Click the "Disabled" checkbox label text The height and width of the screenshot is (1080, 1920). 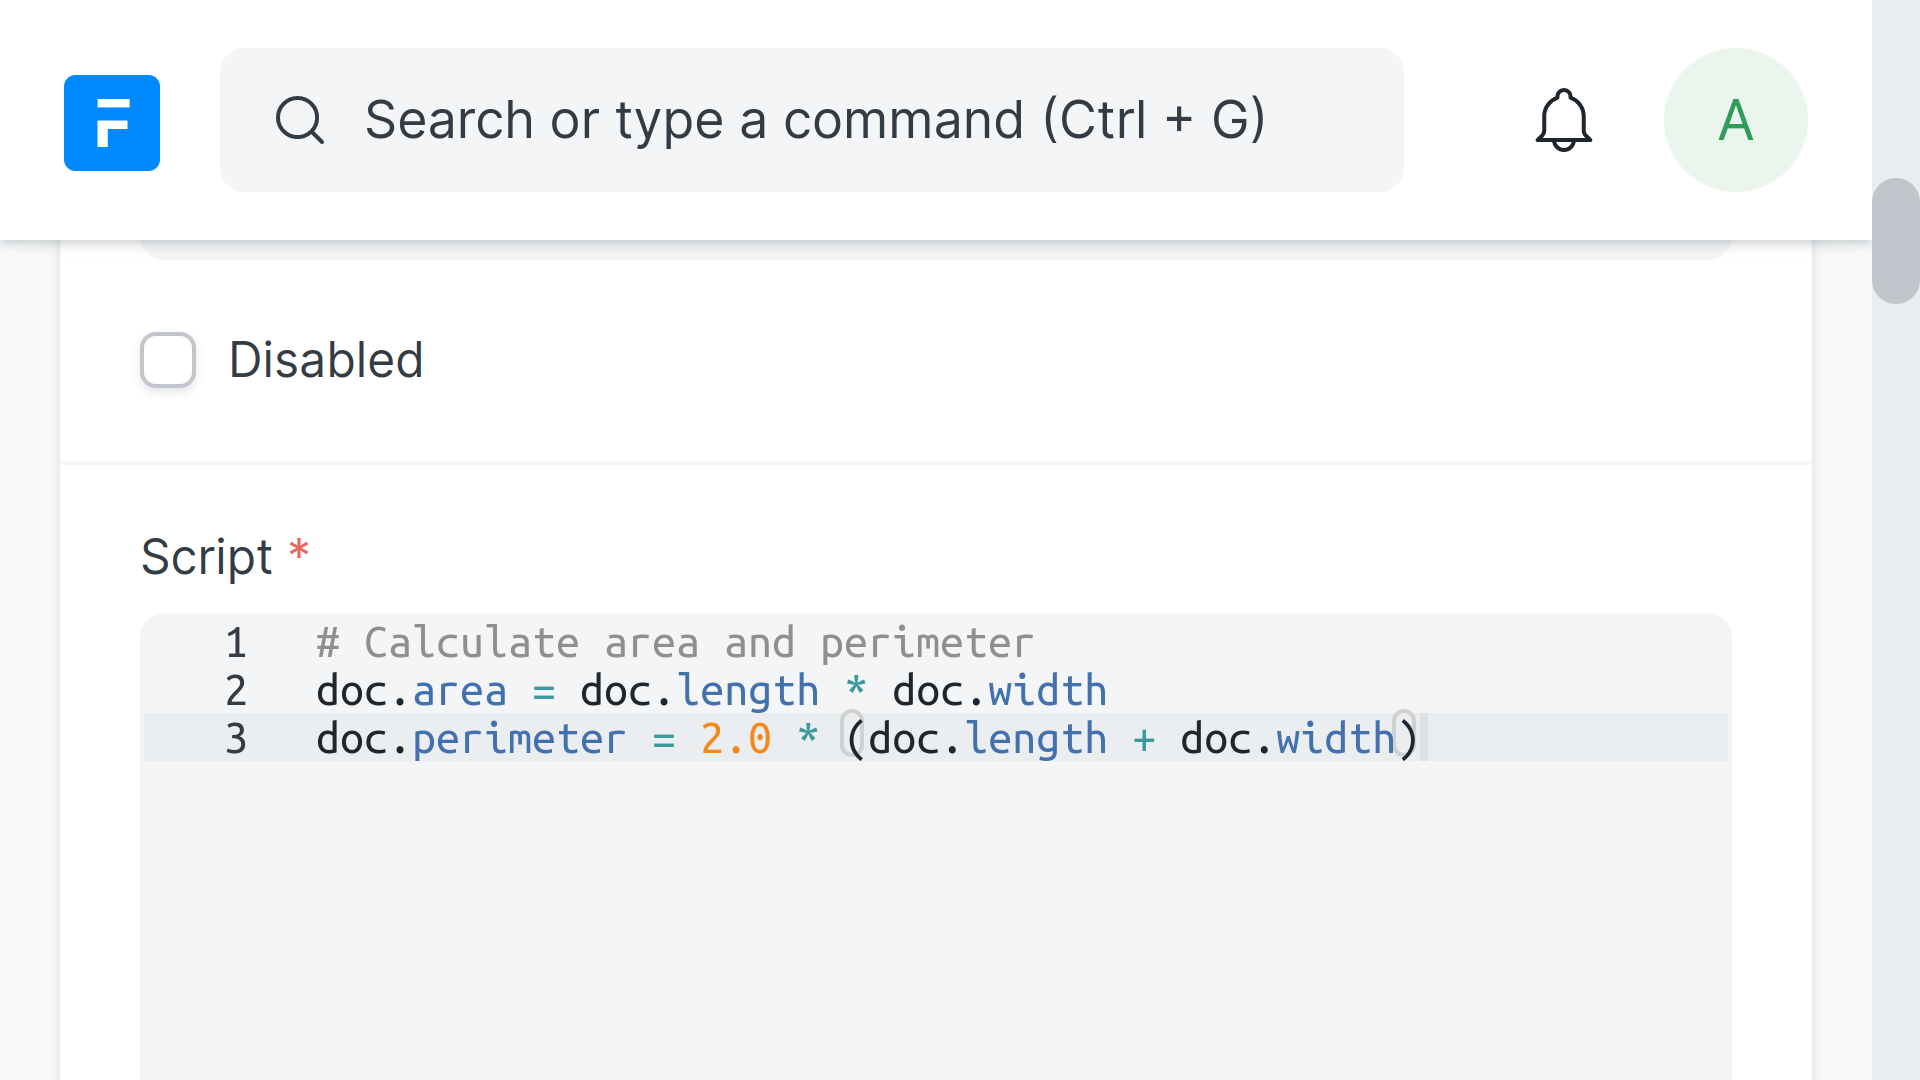coord(326,360)
